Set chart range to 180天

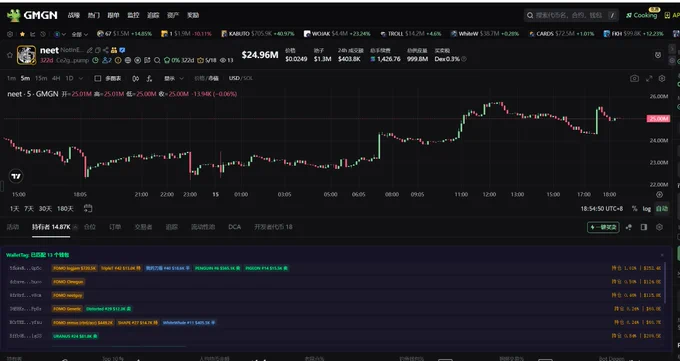tap(65, 209)
